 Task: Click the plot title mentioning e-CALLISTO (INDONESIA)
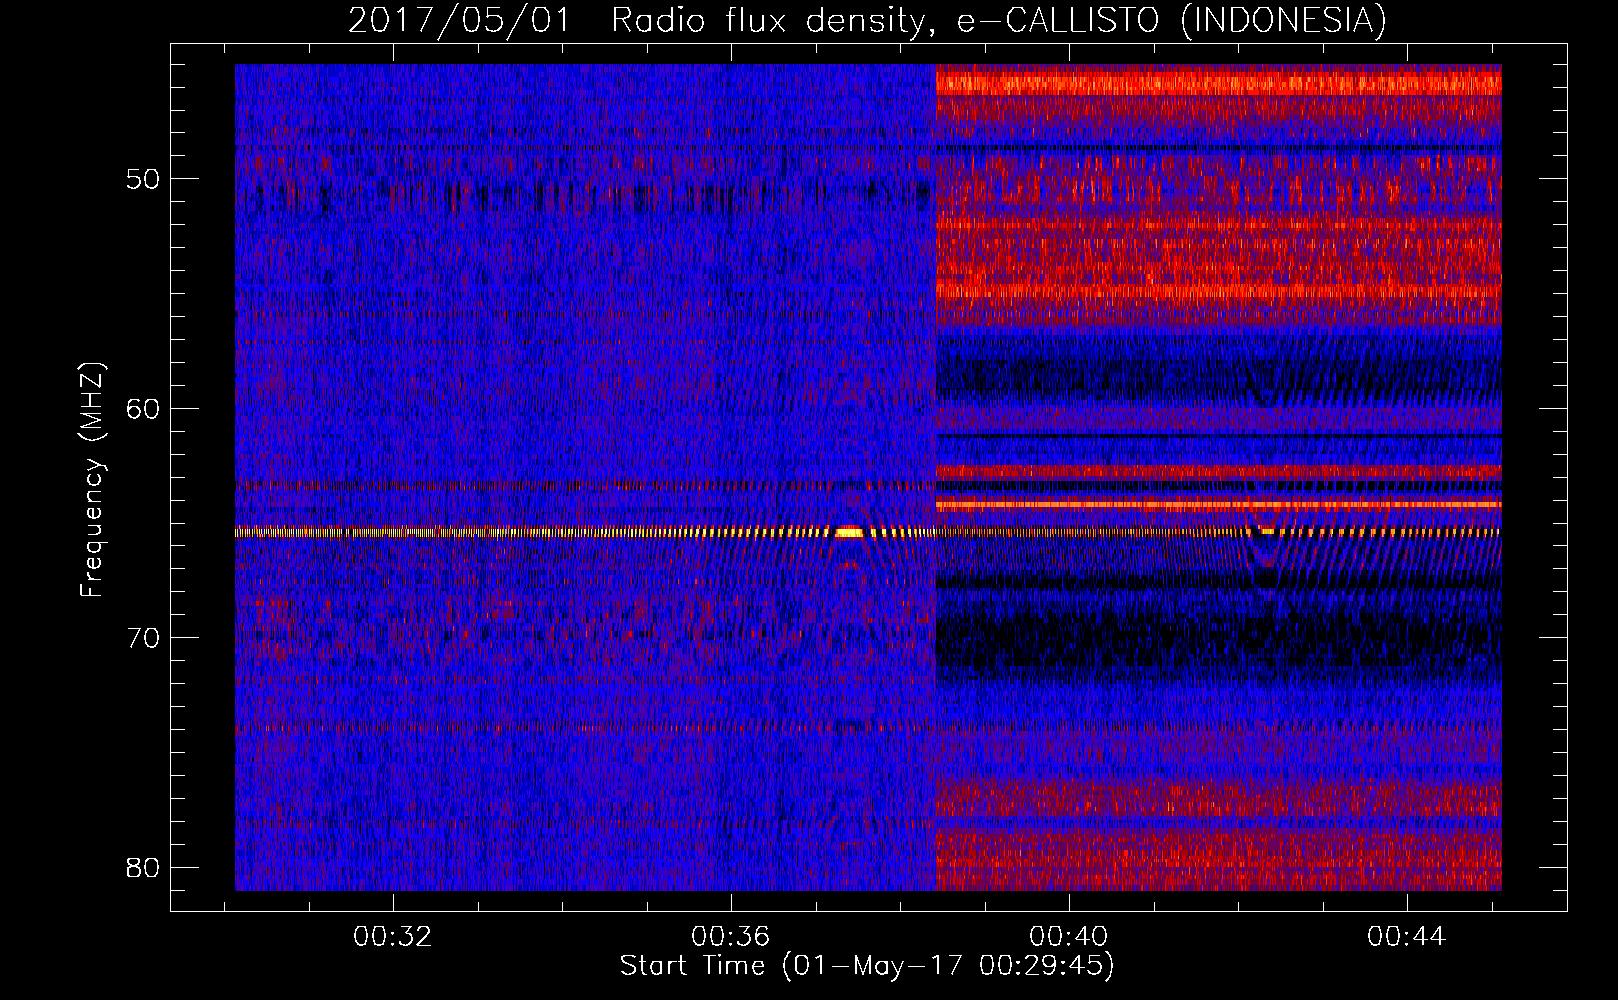pos(868,20)
